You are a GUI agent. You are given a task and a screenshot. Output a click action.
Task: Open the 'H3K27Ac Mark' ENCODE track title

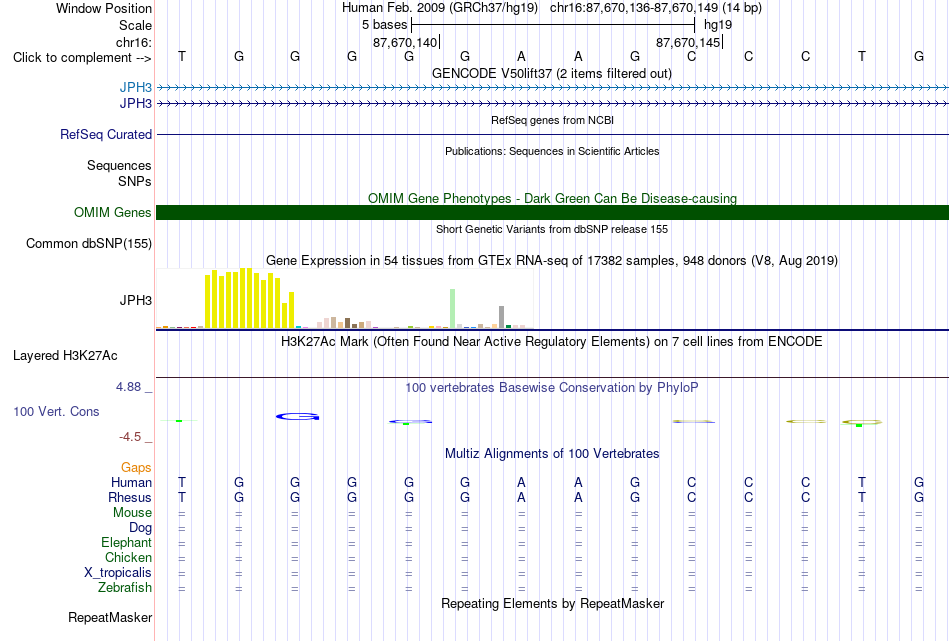(552, 341)
